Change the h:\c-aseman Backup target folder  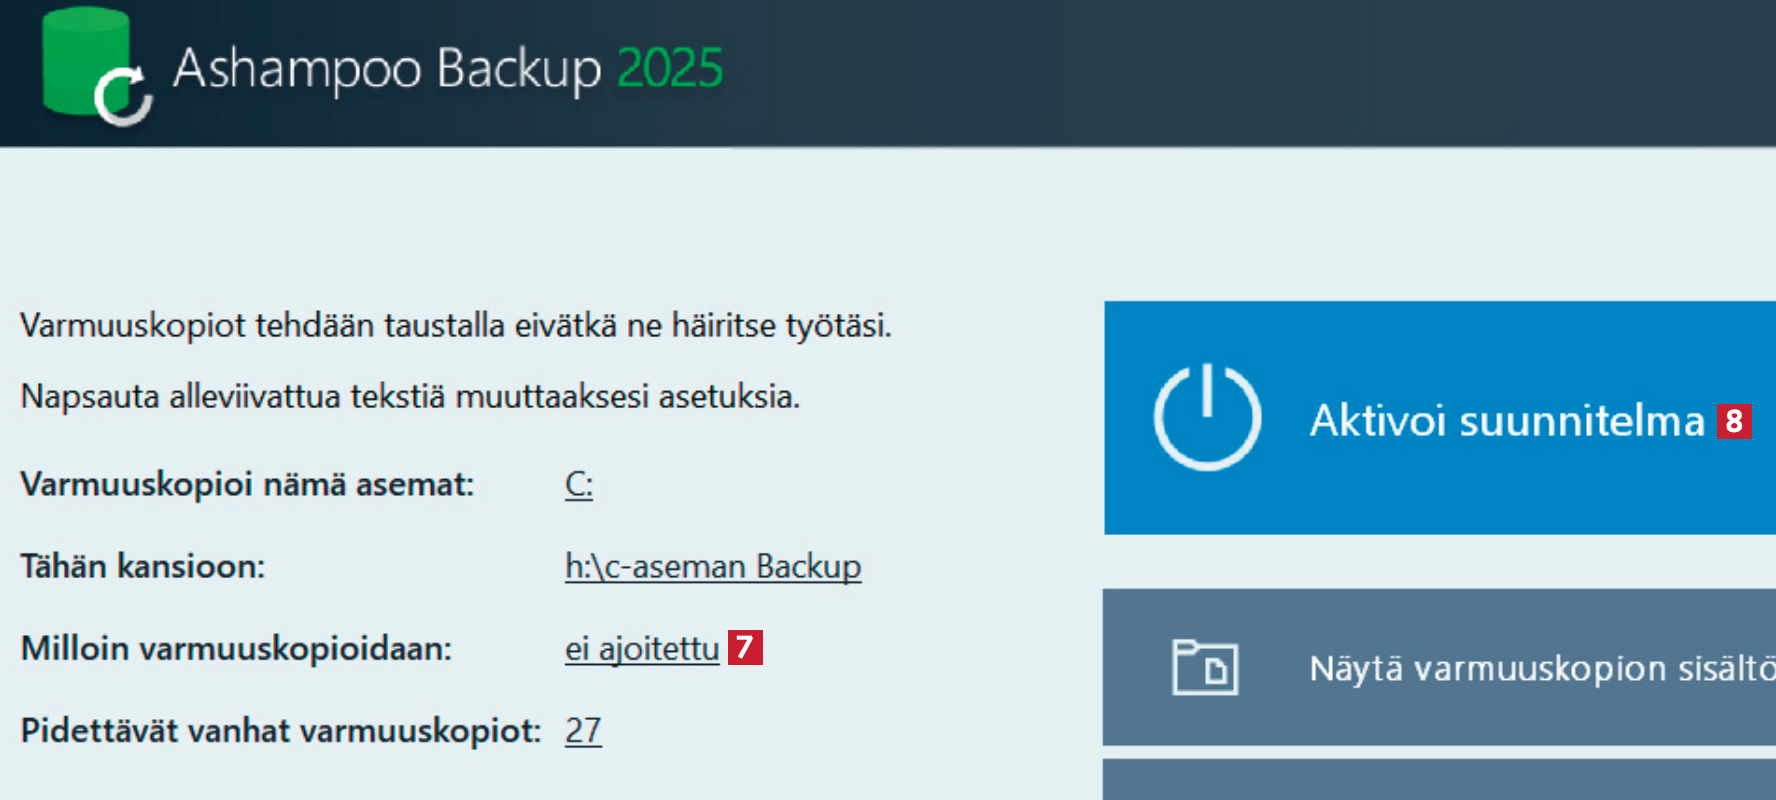(712, 567)
